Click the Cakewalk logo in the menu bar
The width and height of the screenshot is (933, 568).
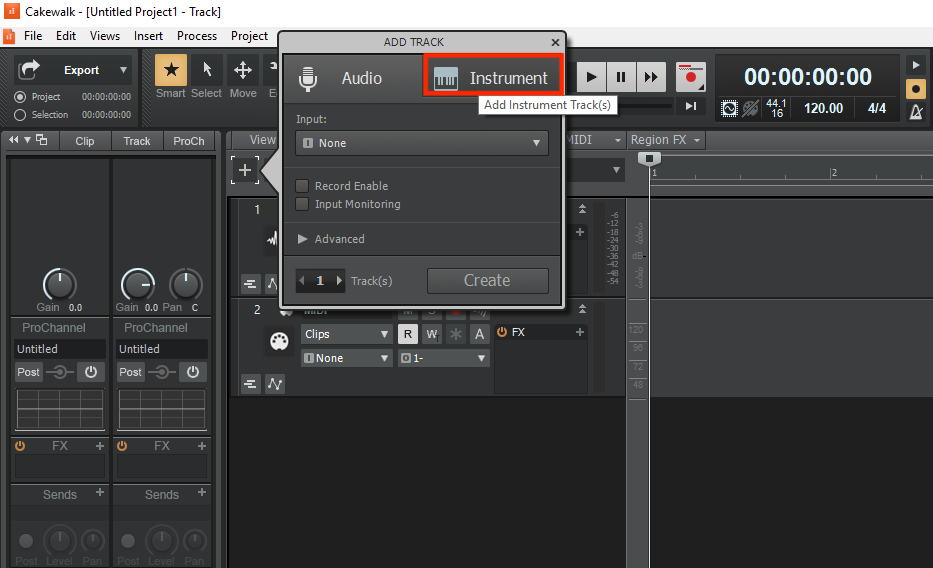point(9,36)
